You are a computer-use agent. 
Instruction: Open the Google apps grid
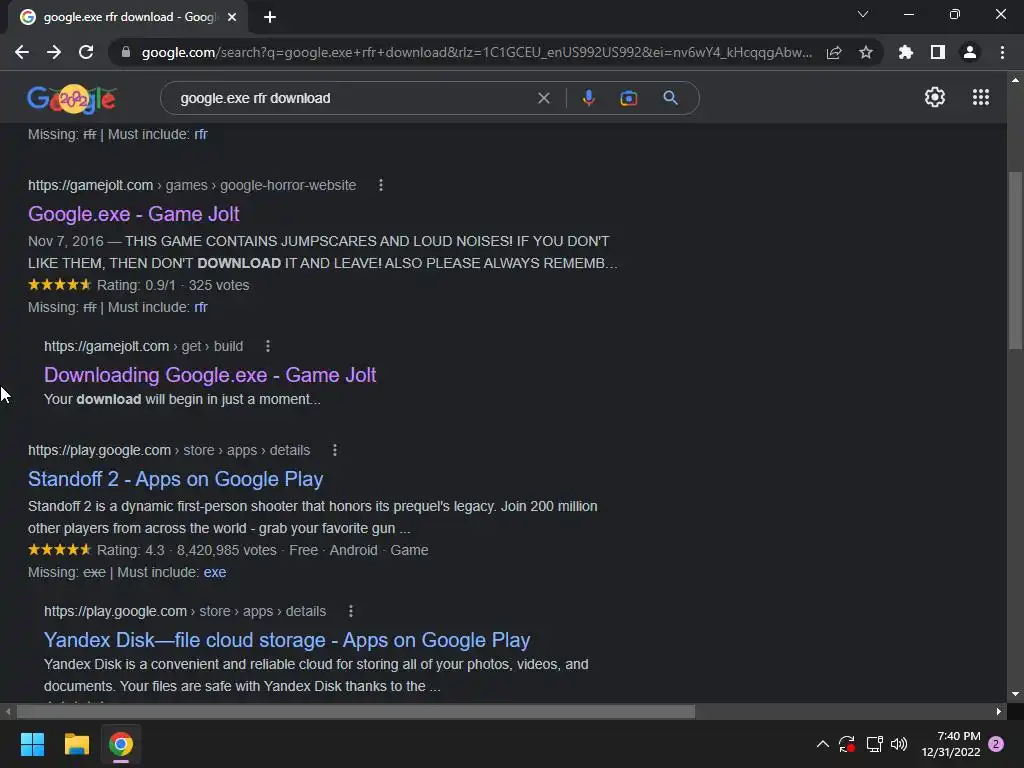(981, 97)
